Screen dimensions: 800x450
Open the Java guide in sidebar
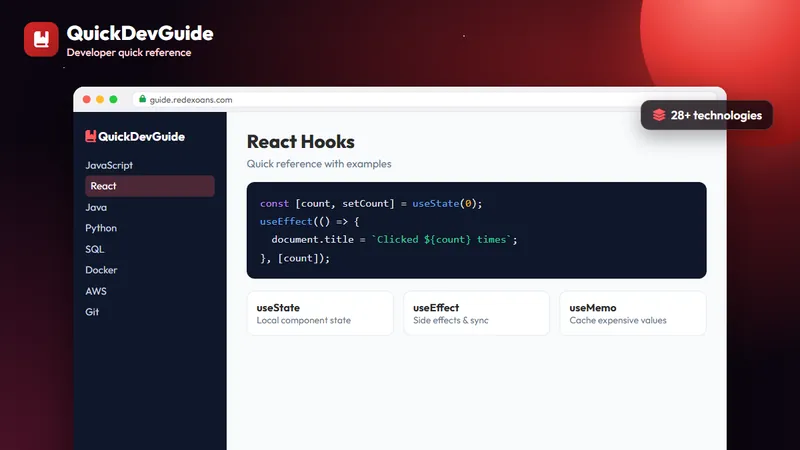tap(96, 207)
